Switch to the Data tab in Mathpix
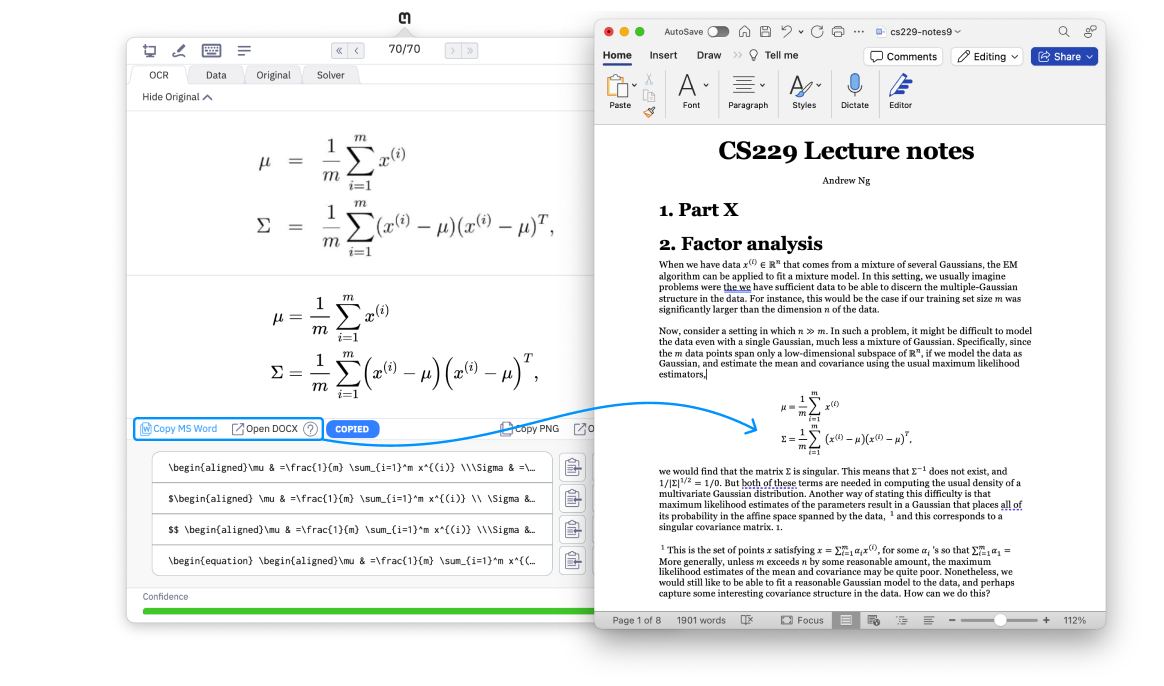Screen dimensions: 1164x686 [x=215, y=74]
